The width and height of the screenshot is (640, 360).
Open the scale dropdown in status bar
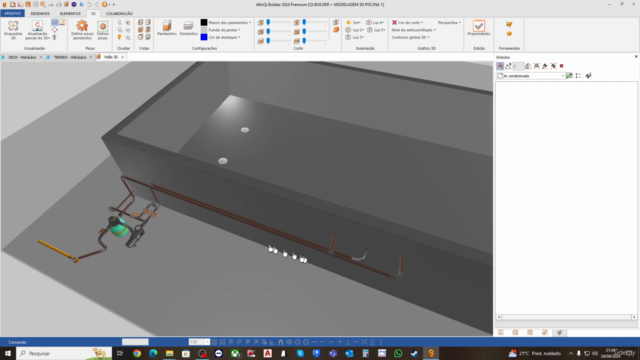pos(207,342)
